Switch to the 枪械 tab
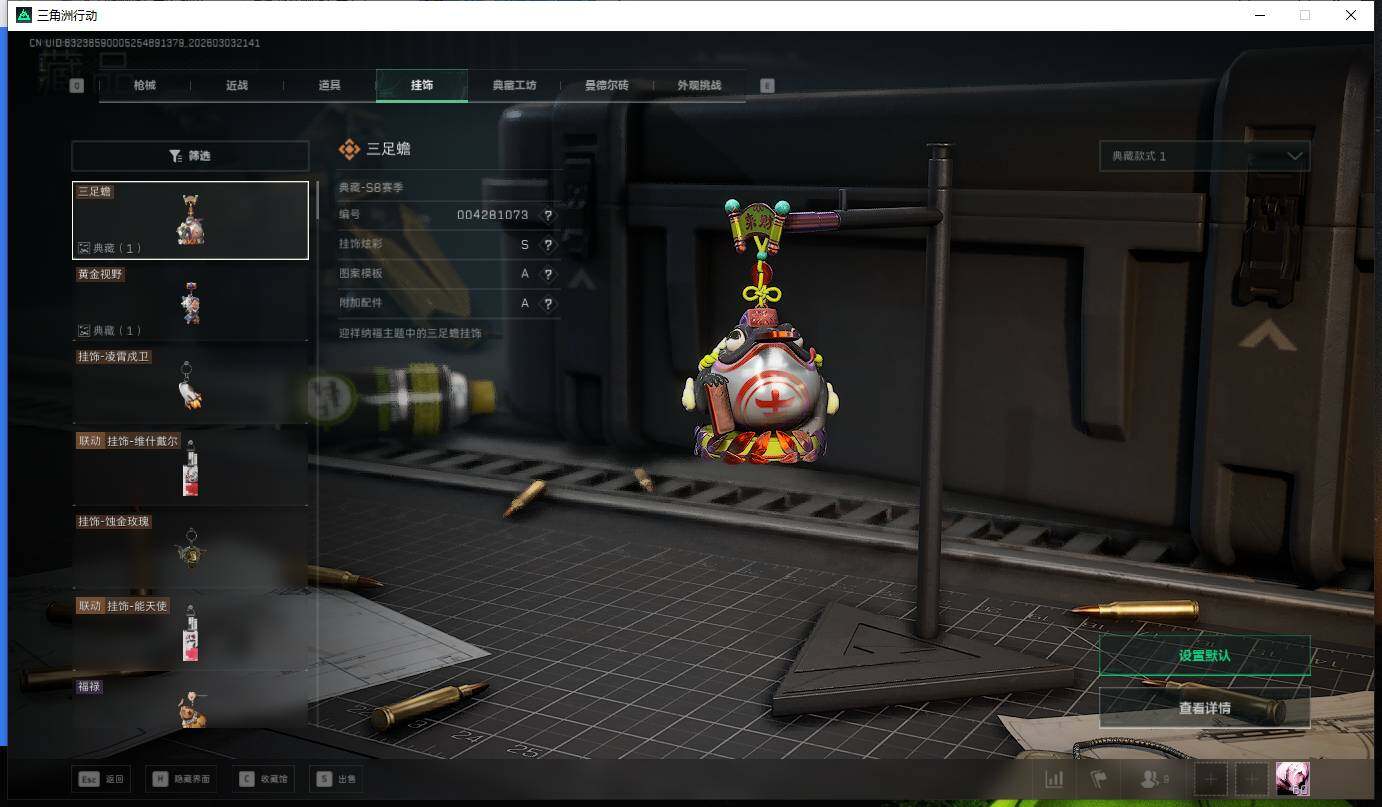1382x807 pixels. pyautogui.click(x=144, y=86)
